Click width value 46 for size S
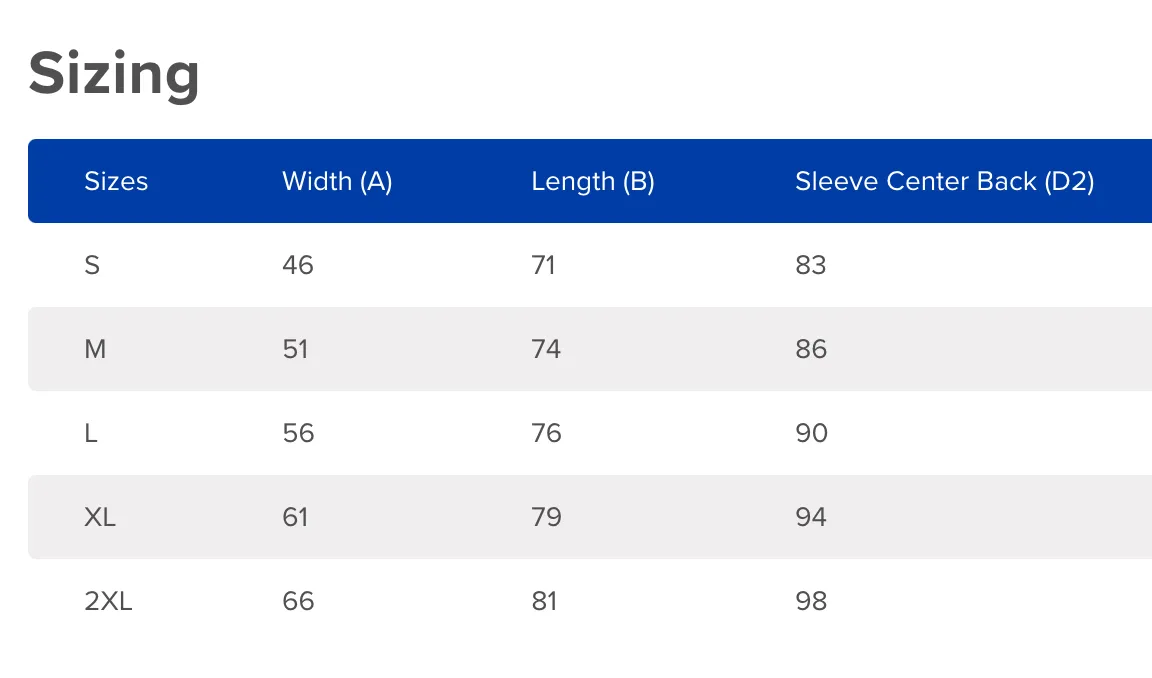Viewport: 1152px width, 678px height. pos(298,265)
